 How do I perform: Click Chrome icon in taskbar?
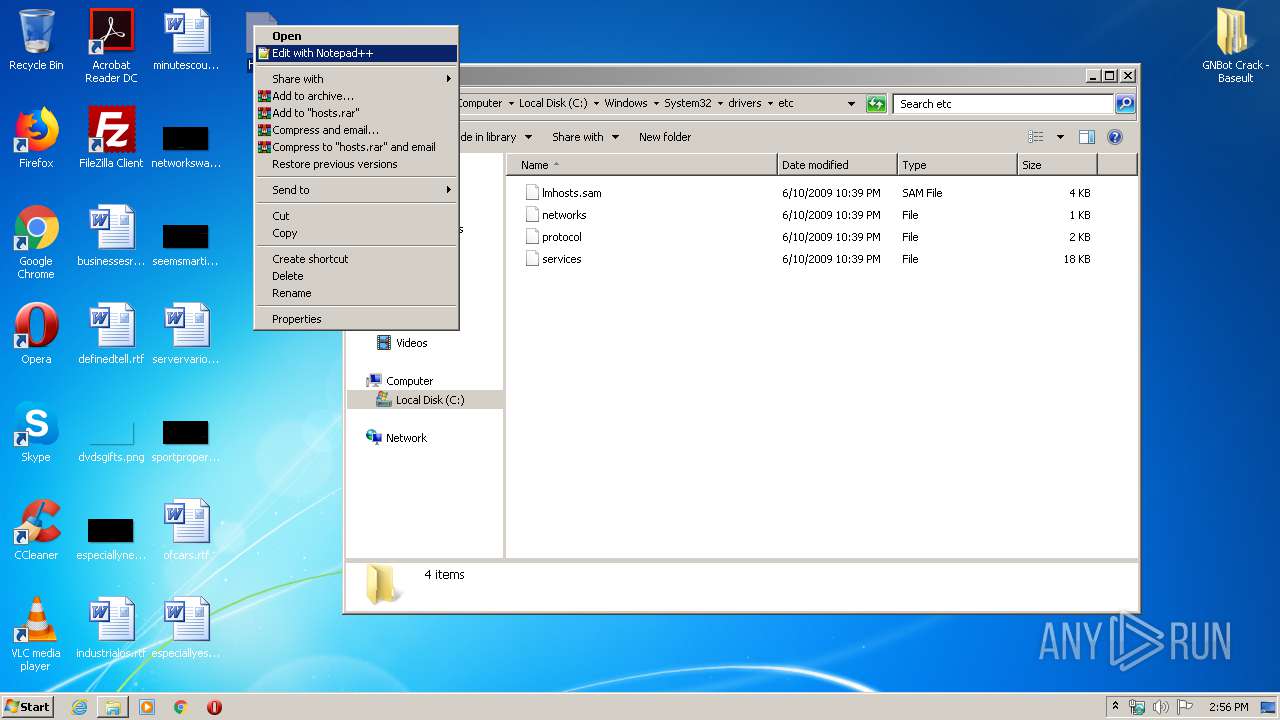181,707
